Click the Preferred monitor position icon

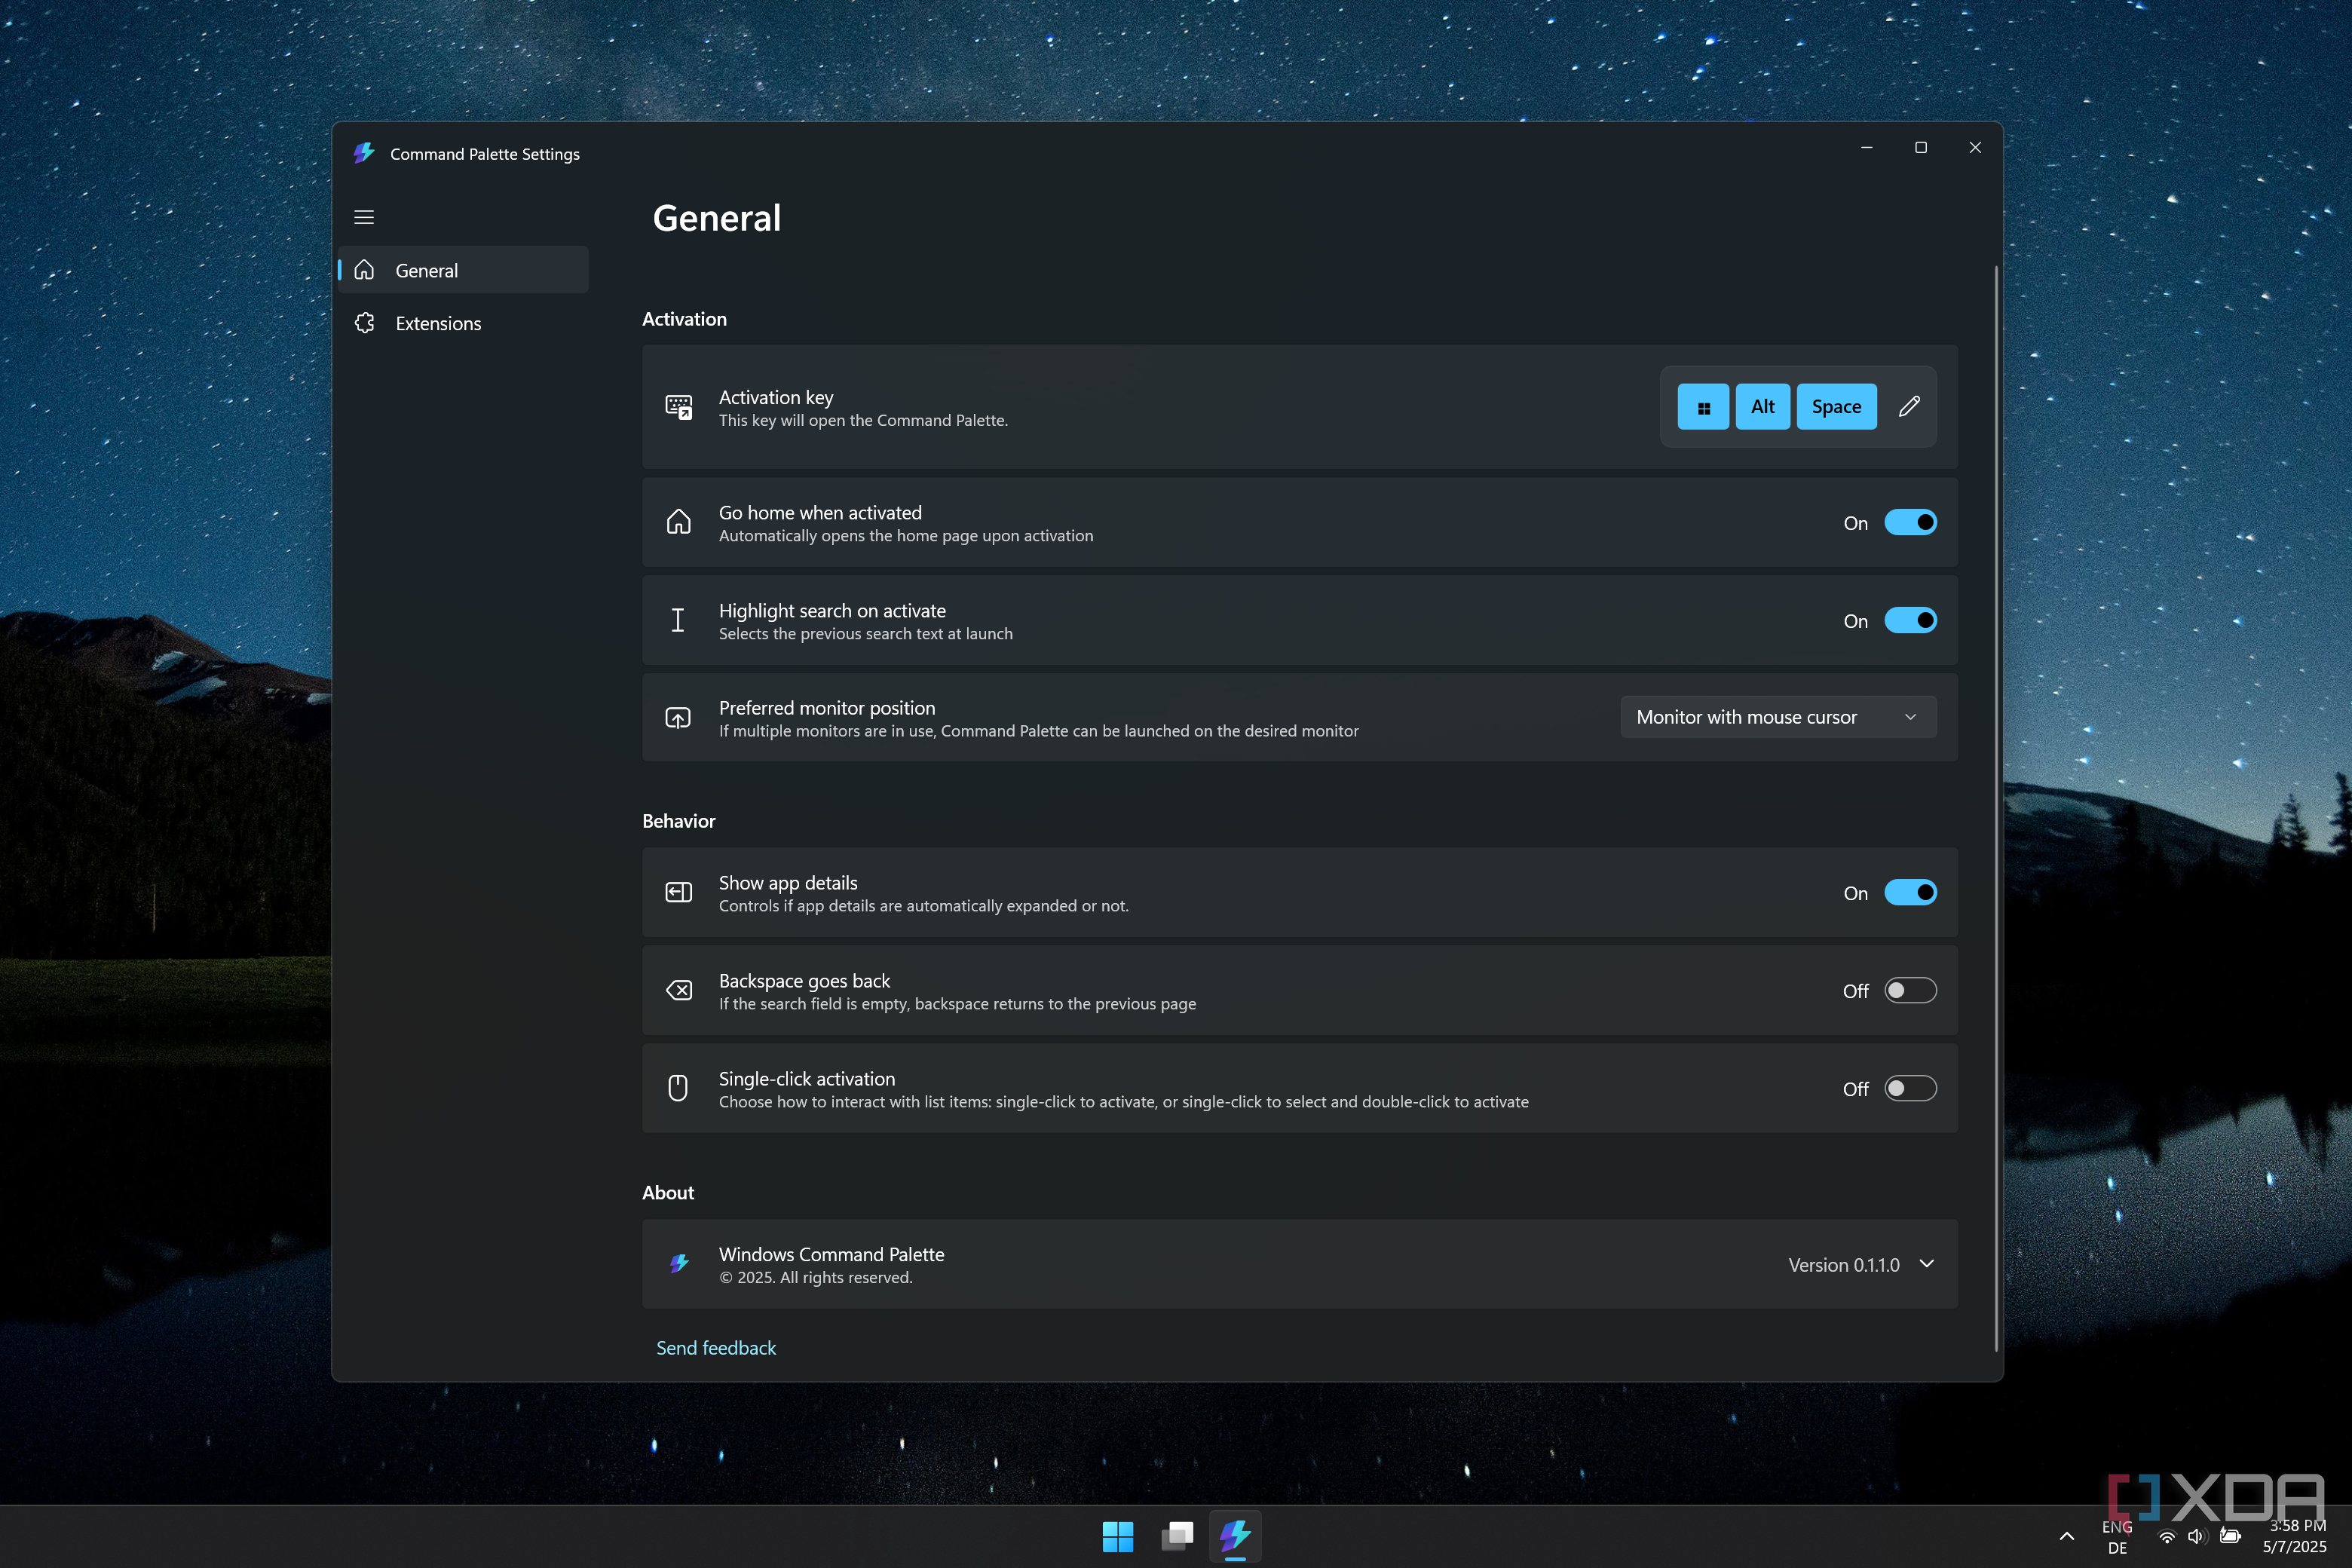[x=678, y=718]
